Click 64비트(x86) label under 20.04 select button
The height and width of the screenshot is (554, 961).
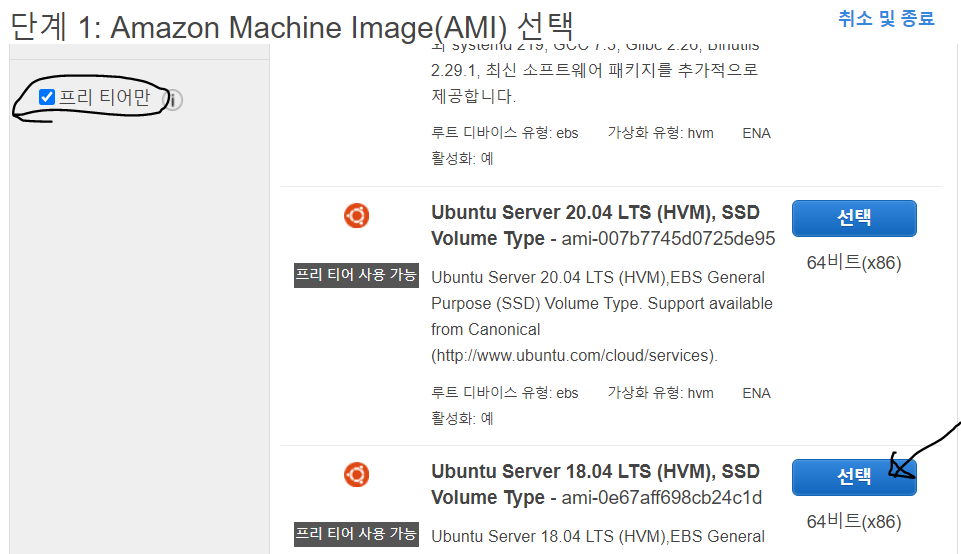(x=854, y=263)
